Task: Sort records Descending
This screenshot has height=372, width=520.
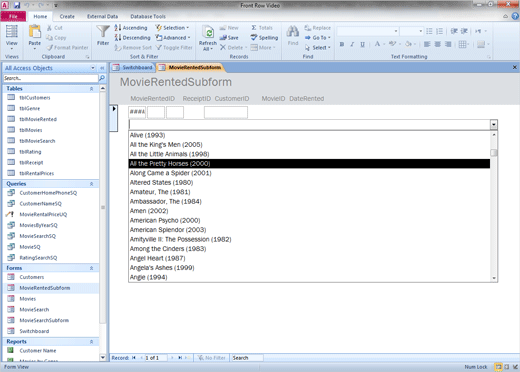Action: [132, 38]
